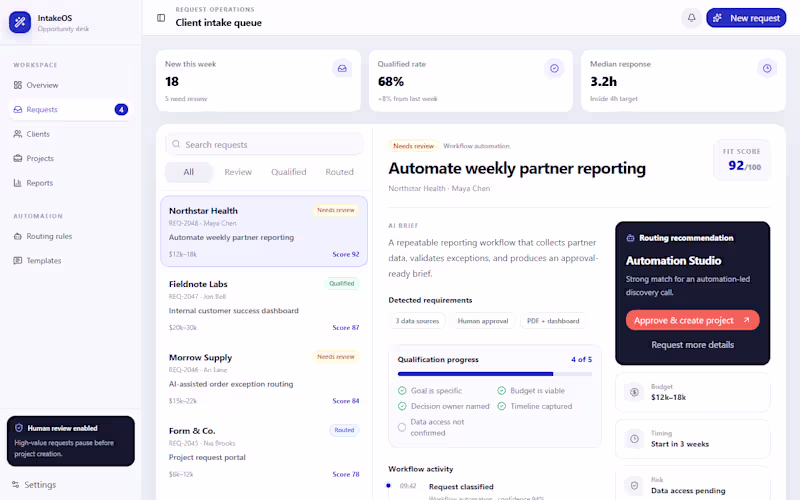Click the Request classified timeline dot
This screenshot has width=800, height=500.
pyautogui.click(x=388, y=486)
